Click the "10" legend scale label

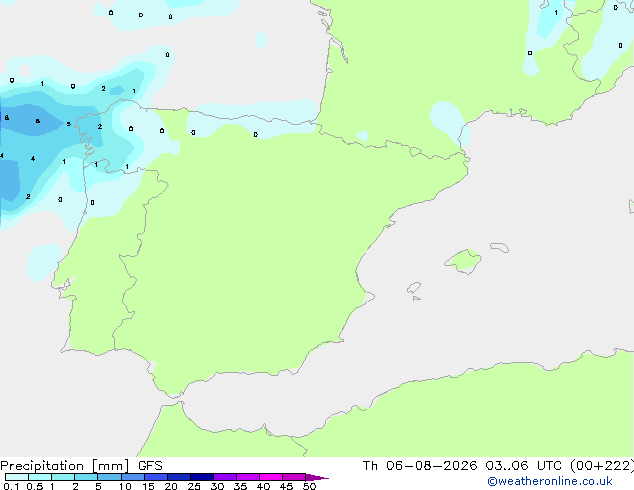point(125,486)
